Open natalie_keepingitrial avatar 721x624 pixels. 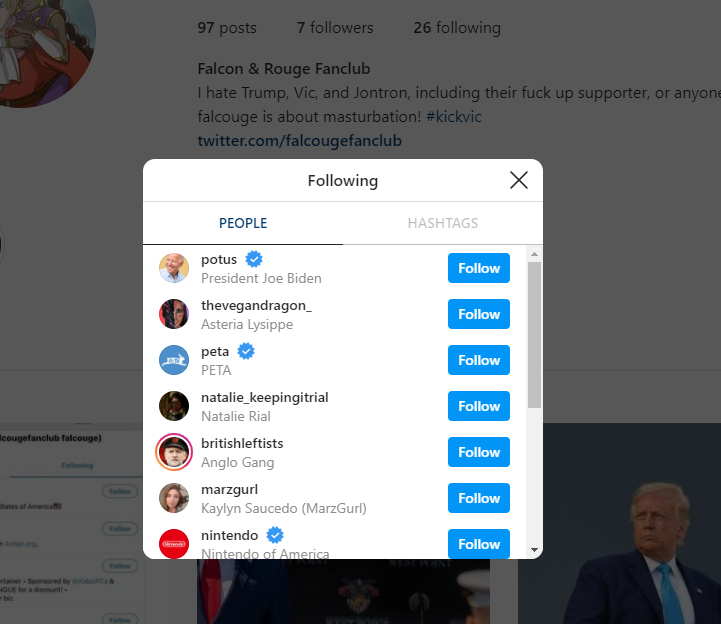(174, 406)
